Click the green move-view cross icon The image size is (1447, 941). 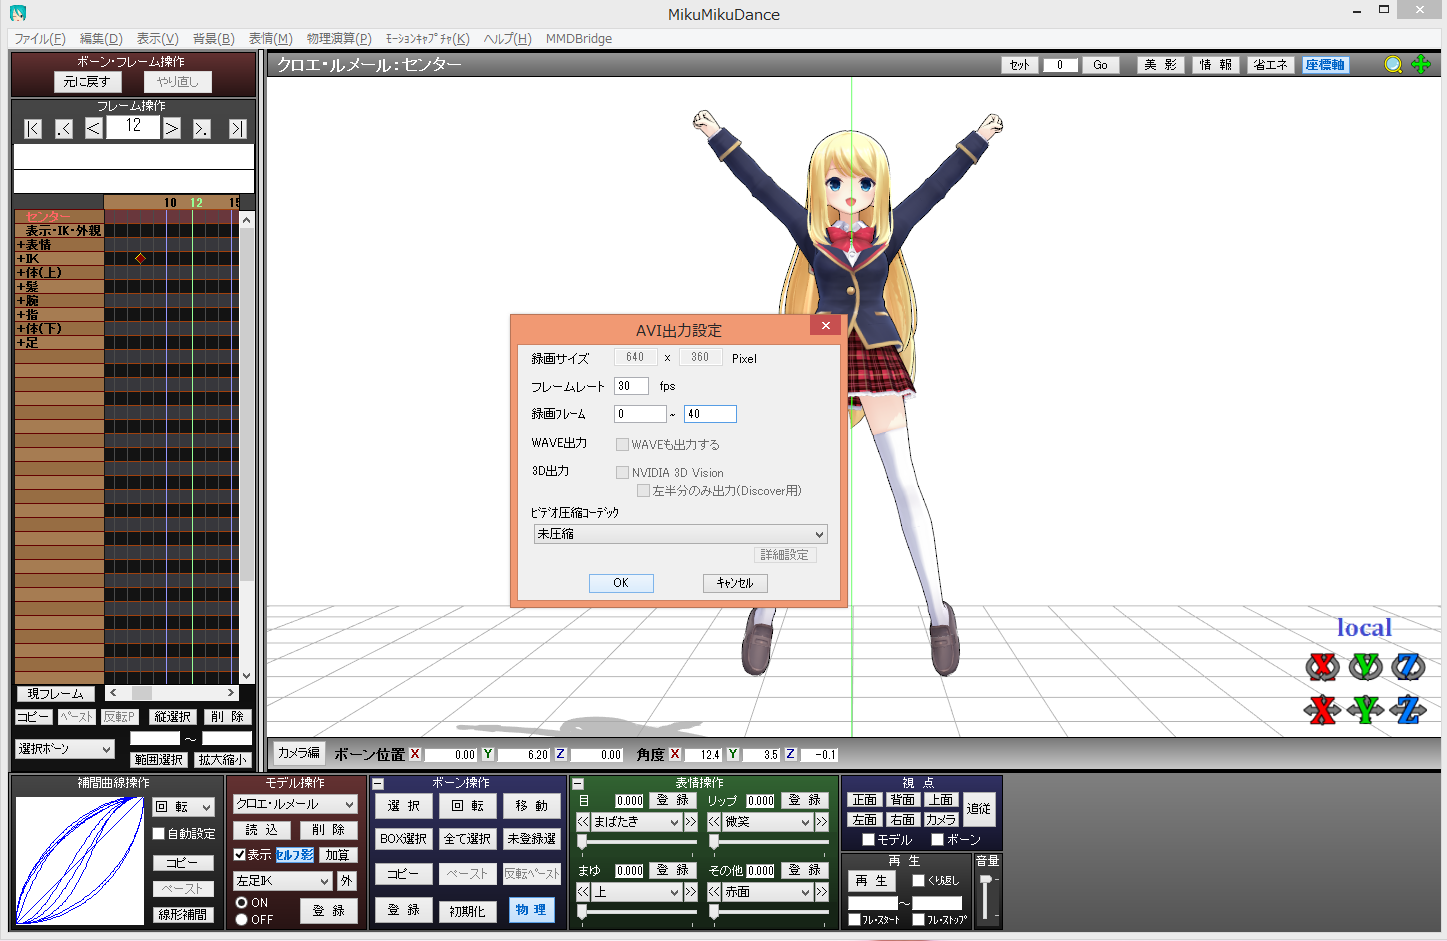pos(1421,64)
